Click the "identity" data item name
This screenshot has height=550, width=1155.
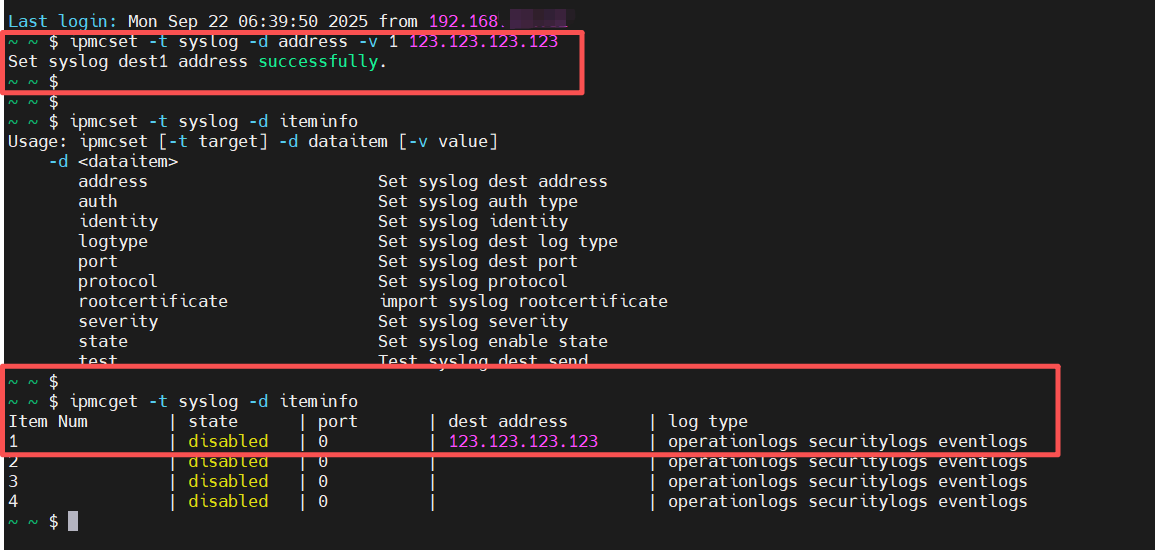(118, 221)
